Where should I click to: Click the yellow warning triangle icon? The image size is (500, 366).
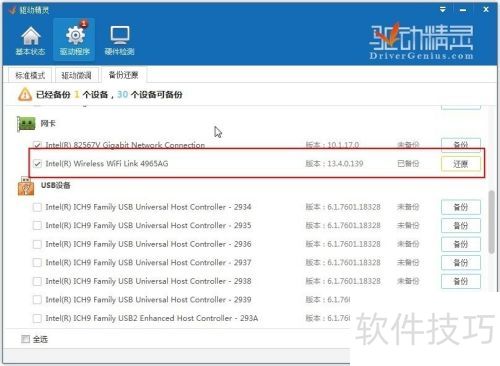25,94
